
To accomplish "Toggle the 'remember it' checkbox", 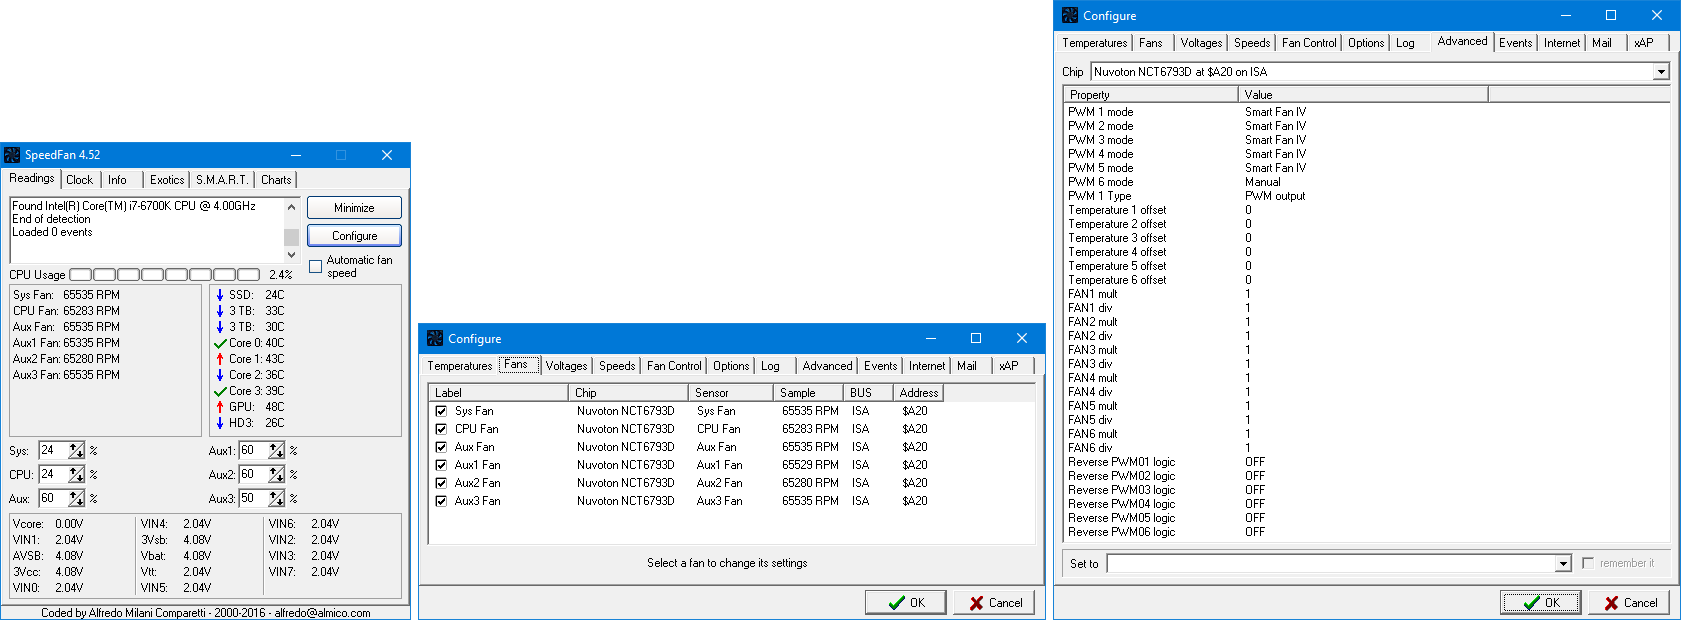I will pos(1588,563).
